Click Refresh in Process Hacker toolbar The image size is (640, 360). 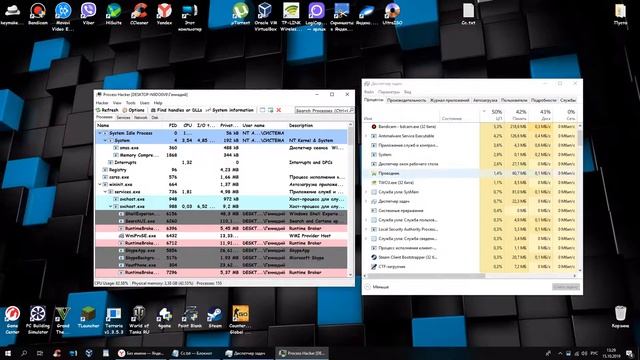point(107,110)
